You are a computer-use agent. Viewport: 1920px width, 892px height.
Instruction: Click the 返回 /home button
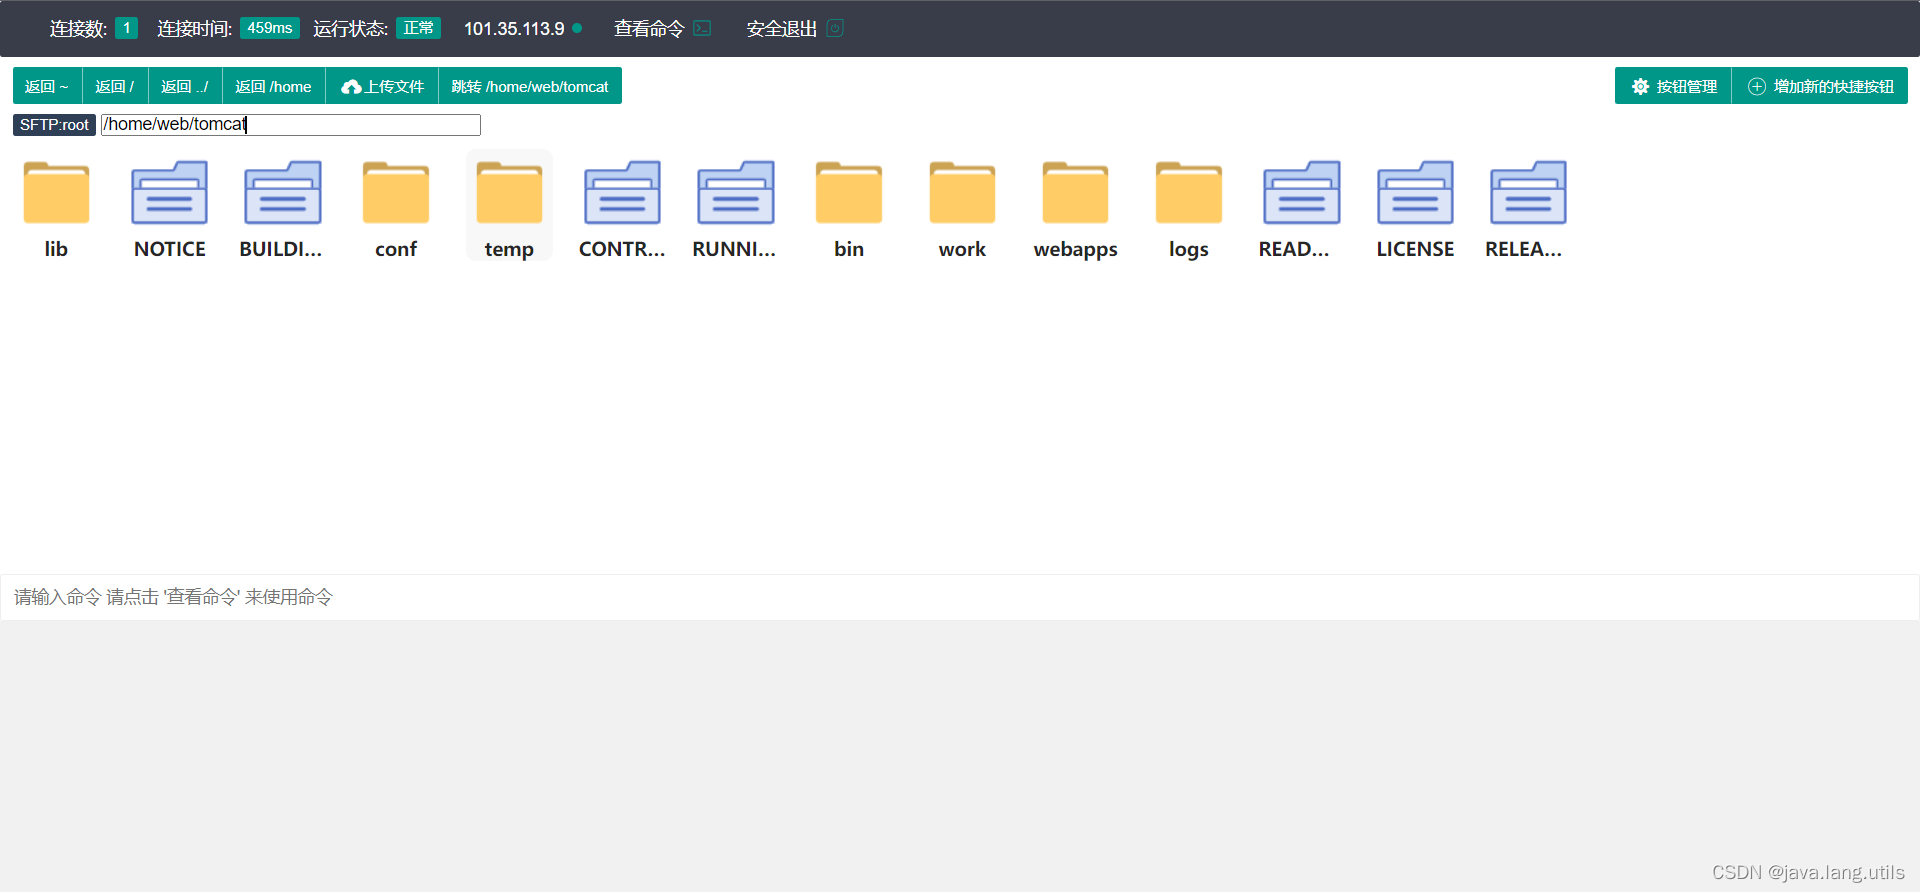tap(273, 86)
